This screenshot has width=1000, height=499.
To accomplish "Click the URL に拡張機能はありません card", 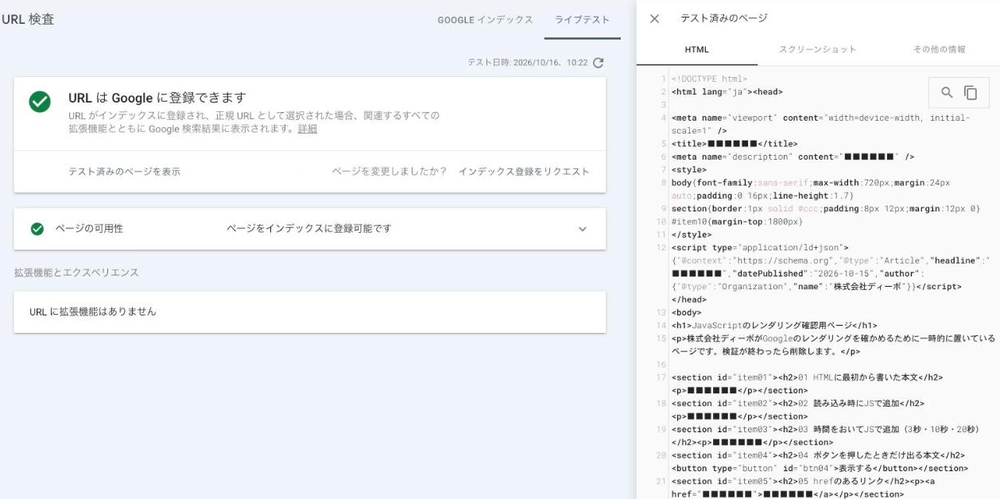I will [310, 312].
